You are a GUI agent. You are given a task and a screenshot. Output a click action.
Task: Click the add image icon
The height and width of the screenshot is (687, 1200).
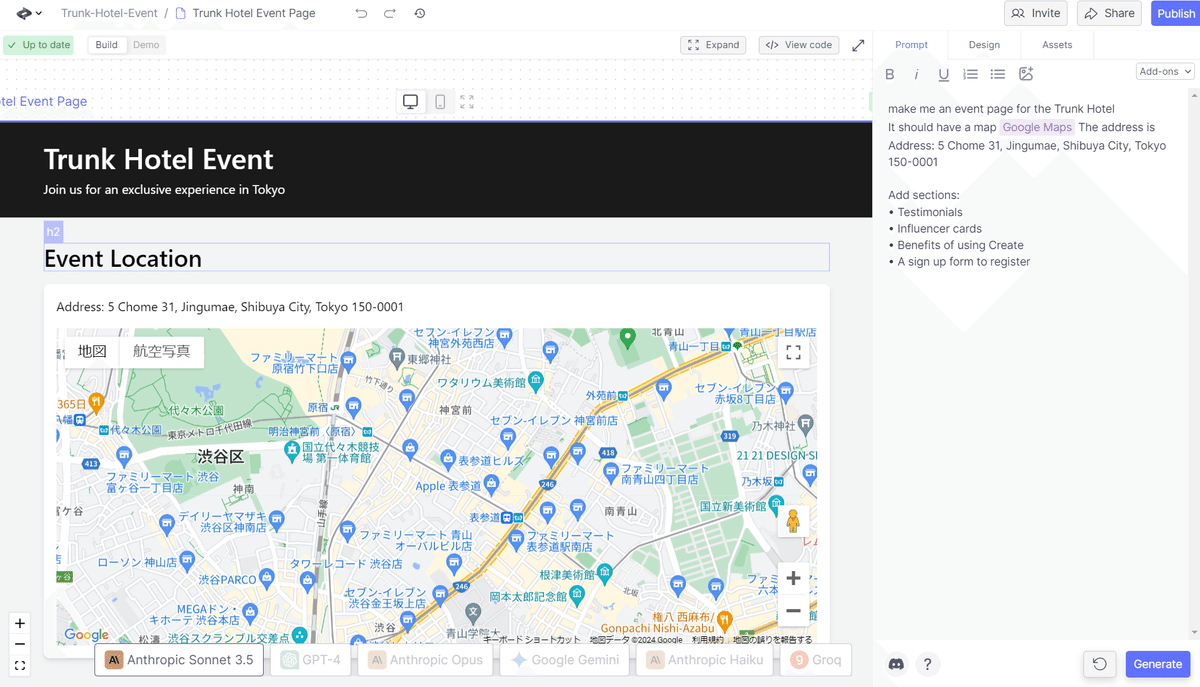(1025, 74)
